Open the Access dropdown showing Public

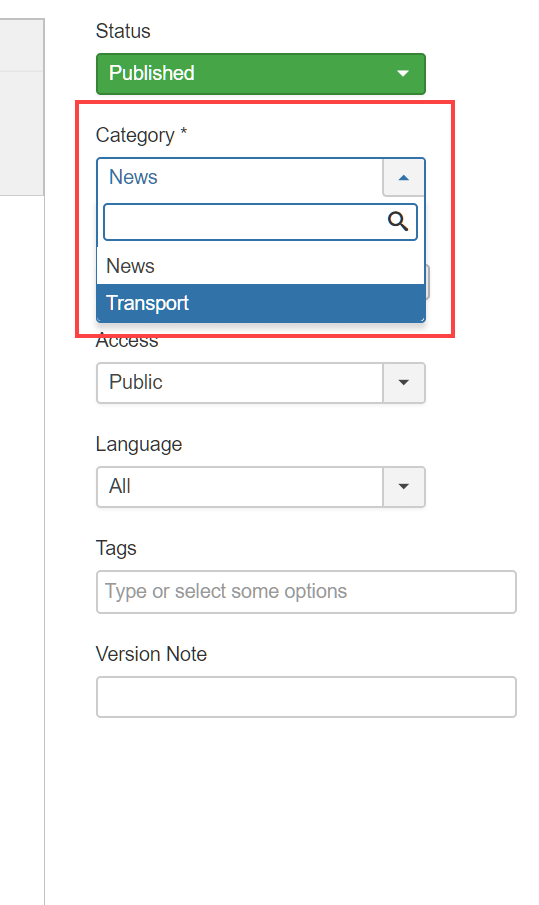261,383
